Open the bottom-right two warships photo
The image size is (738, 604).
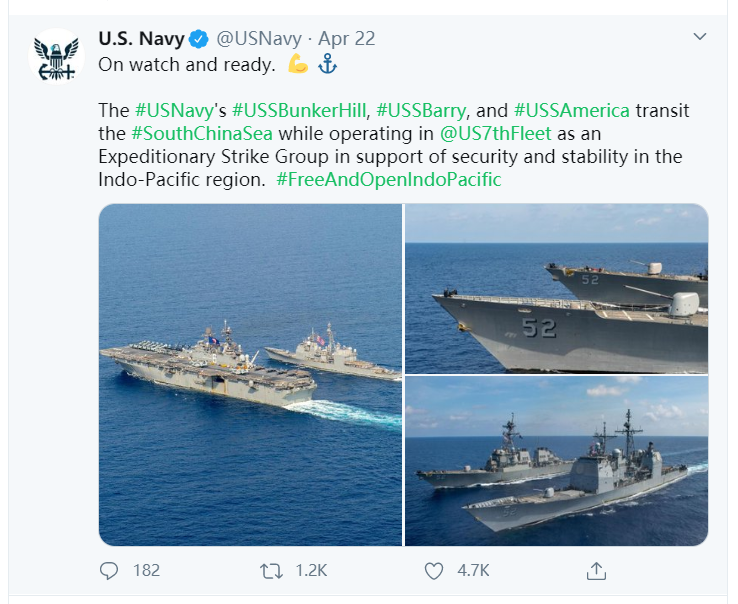tap(556, 461)
